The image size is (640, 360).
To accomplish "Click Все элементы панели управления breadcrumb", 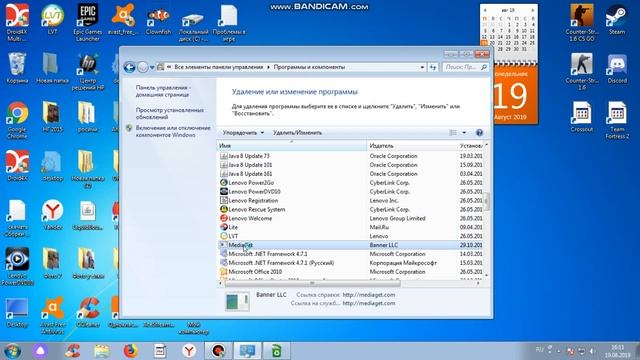I will [x=218, y=67].
